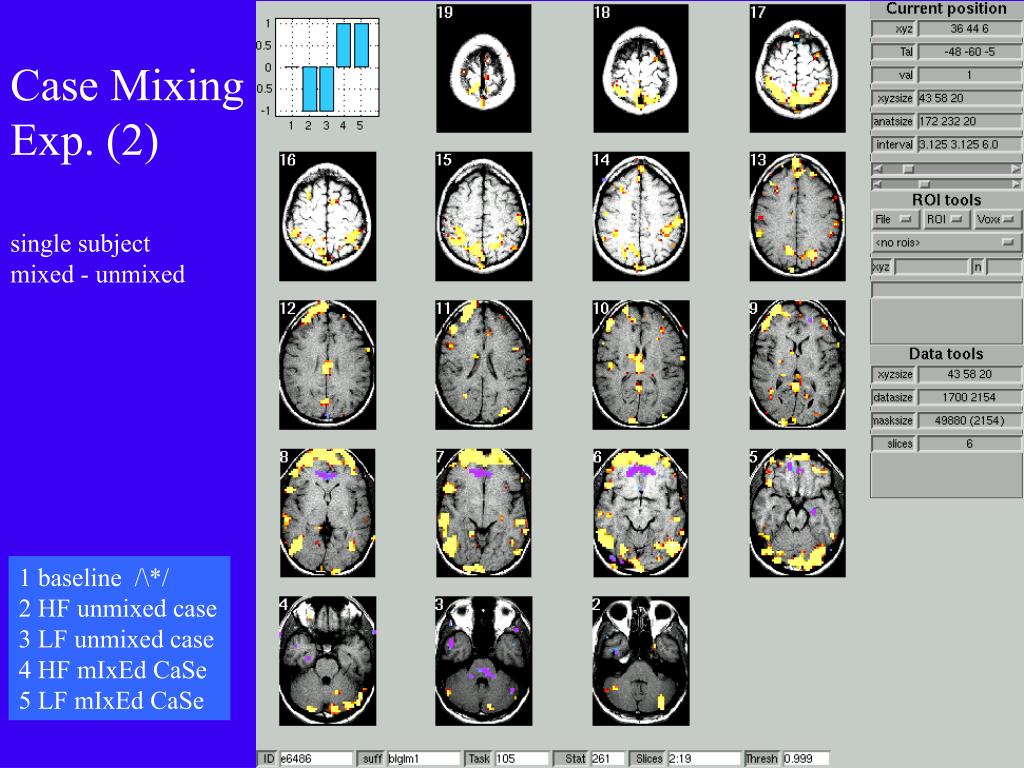The height and width of the screenshot is (768, 1024).
Task: Select brain slice 10
Action: pyautogui.click(x=641, y=365)
